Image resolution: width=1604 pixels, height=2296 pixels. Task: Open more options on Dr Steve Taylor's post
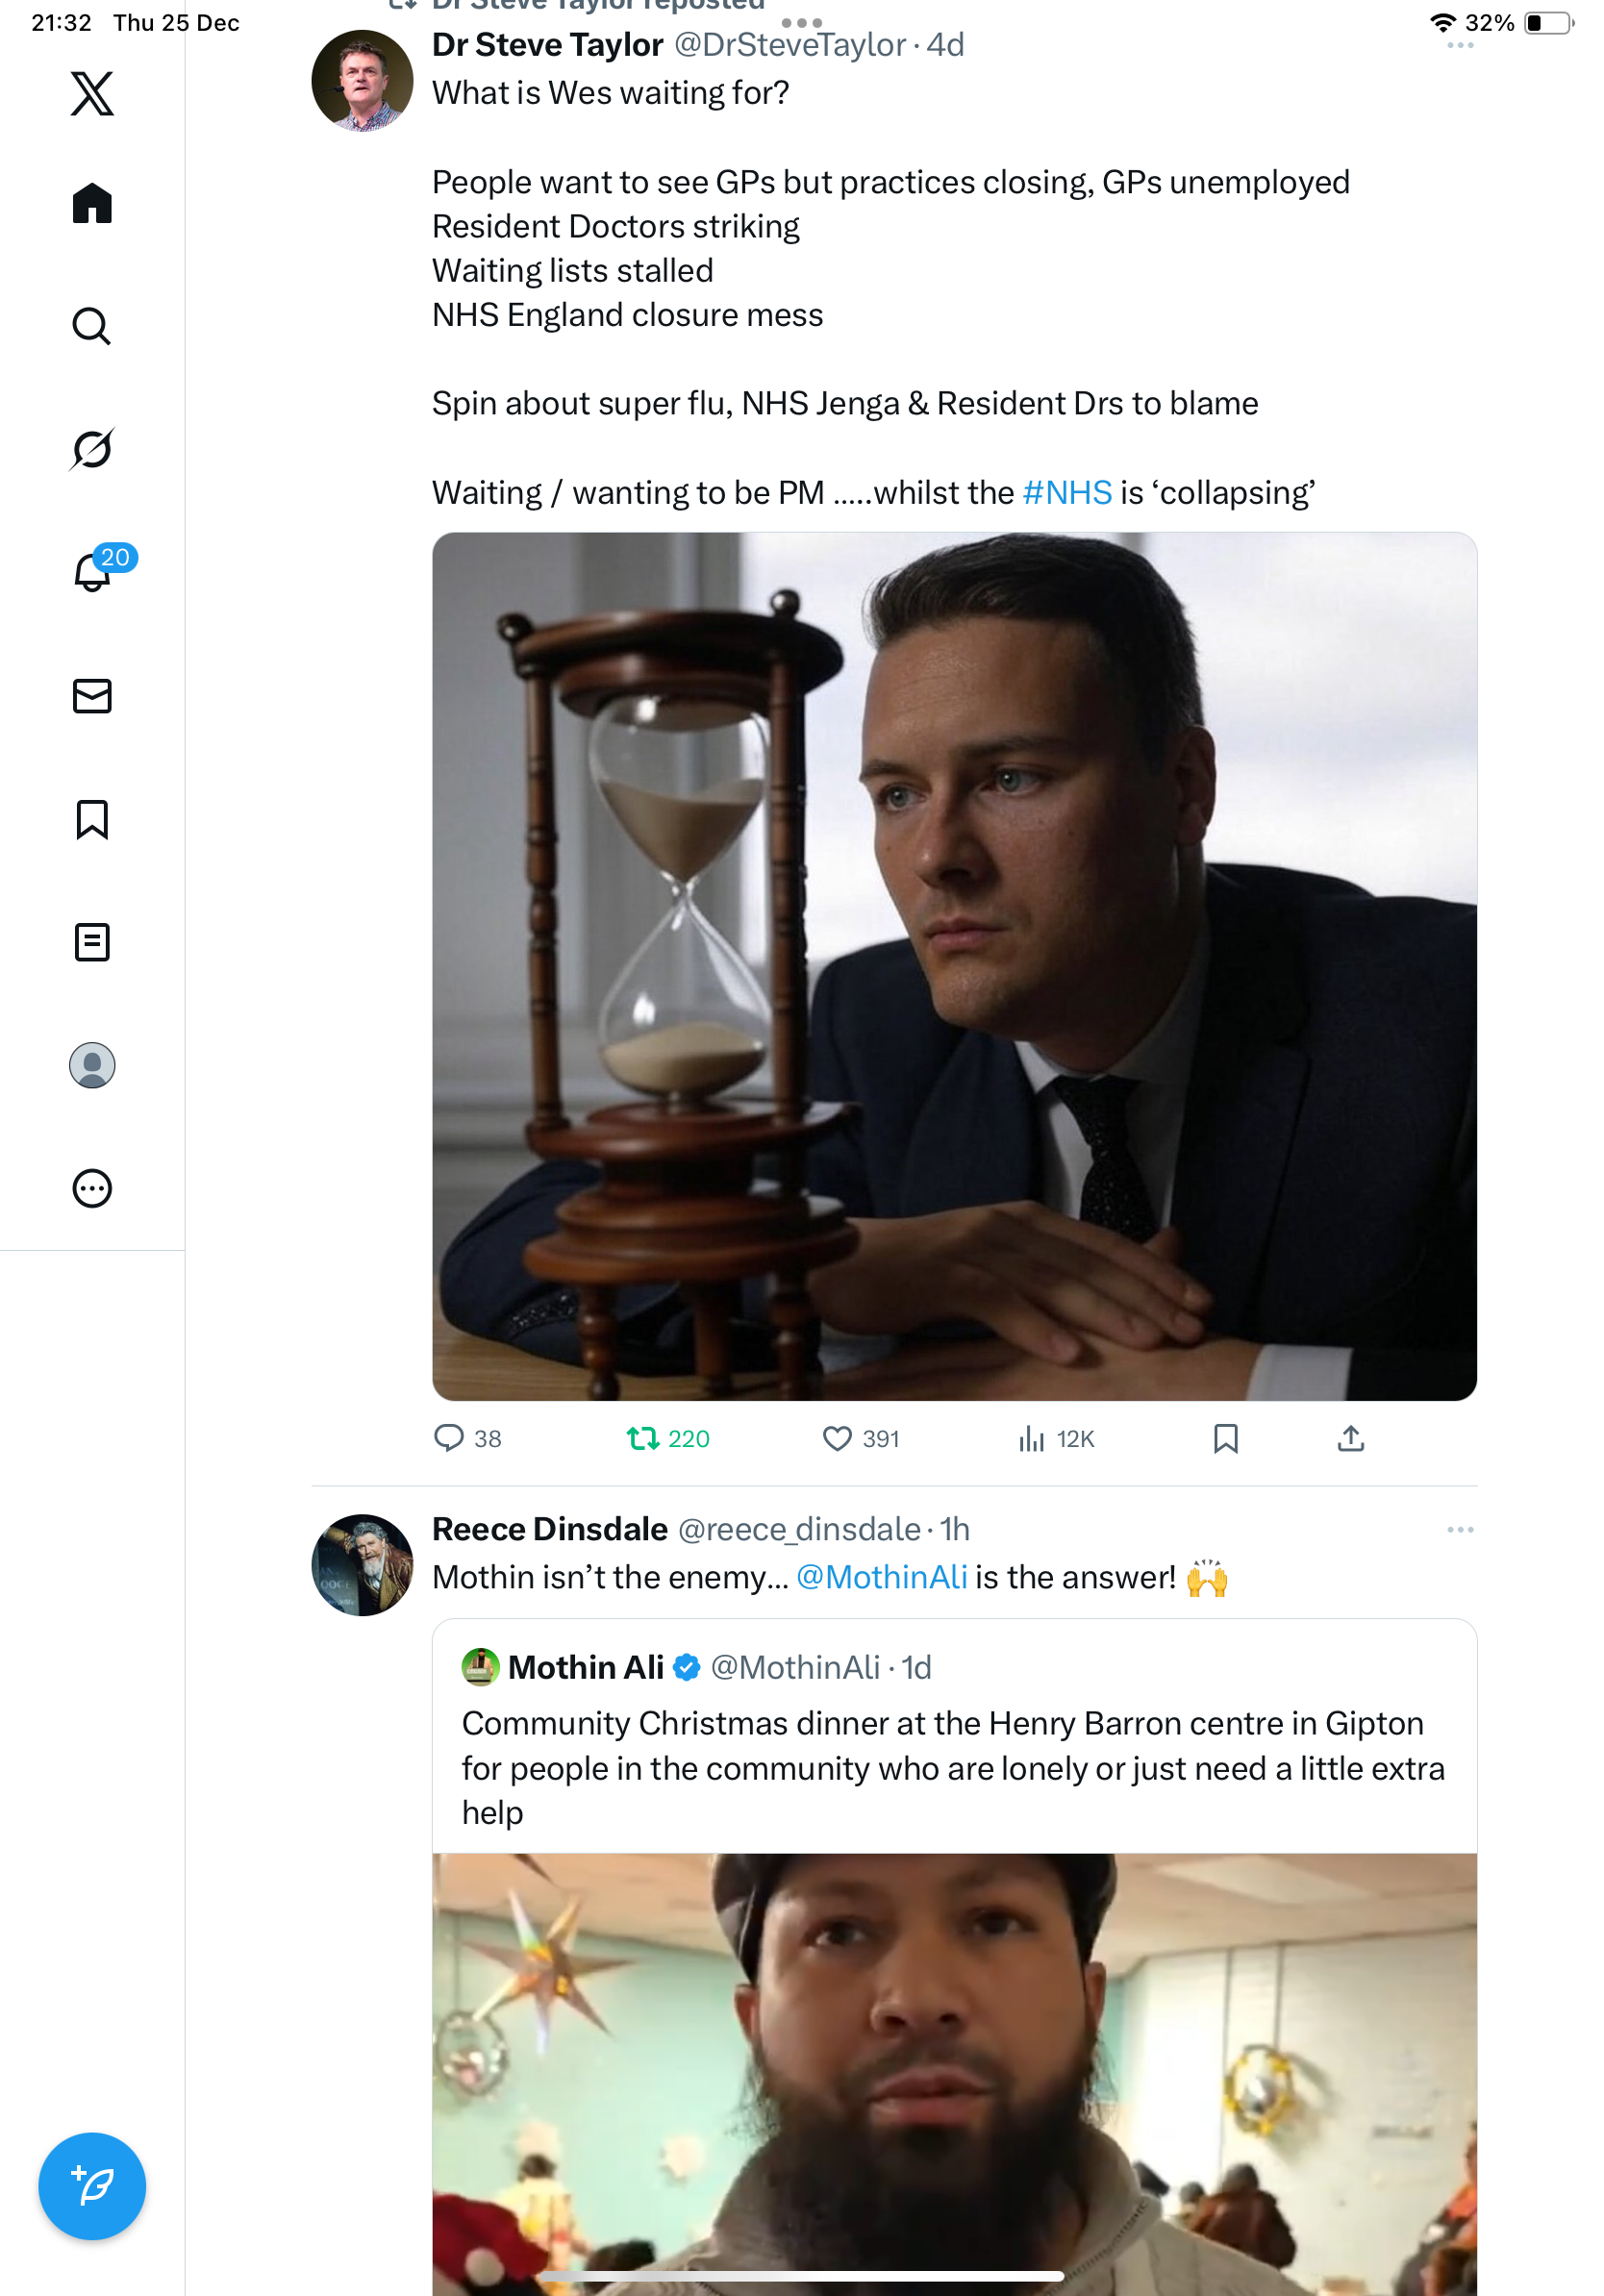tap(1460, 45)
